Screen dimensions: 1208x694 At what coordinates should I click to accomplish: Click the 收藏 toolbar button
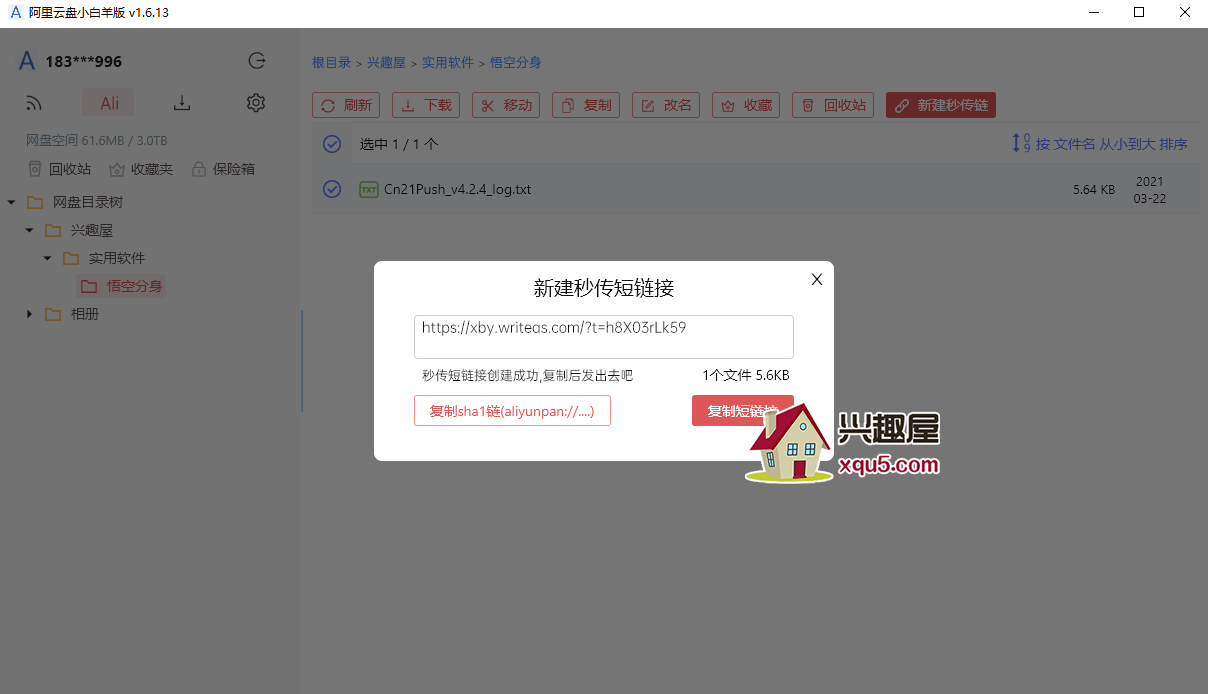(746, 105)
